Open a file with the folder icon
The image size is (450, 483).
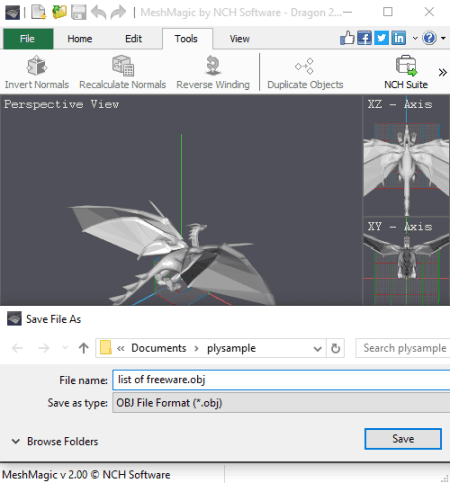coord(59,12)
